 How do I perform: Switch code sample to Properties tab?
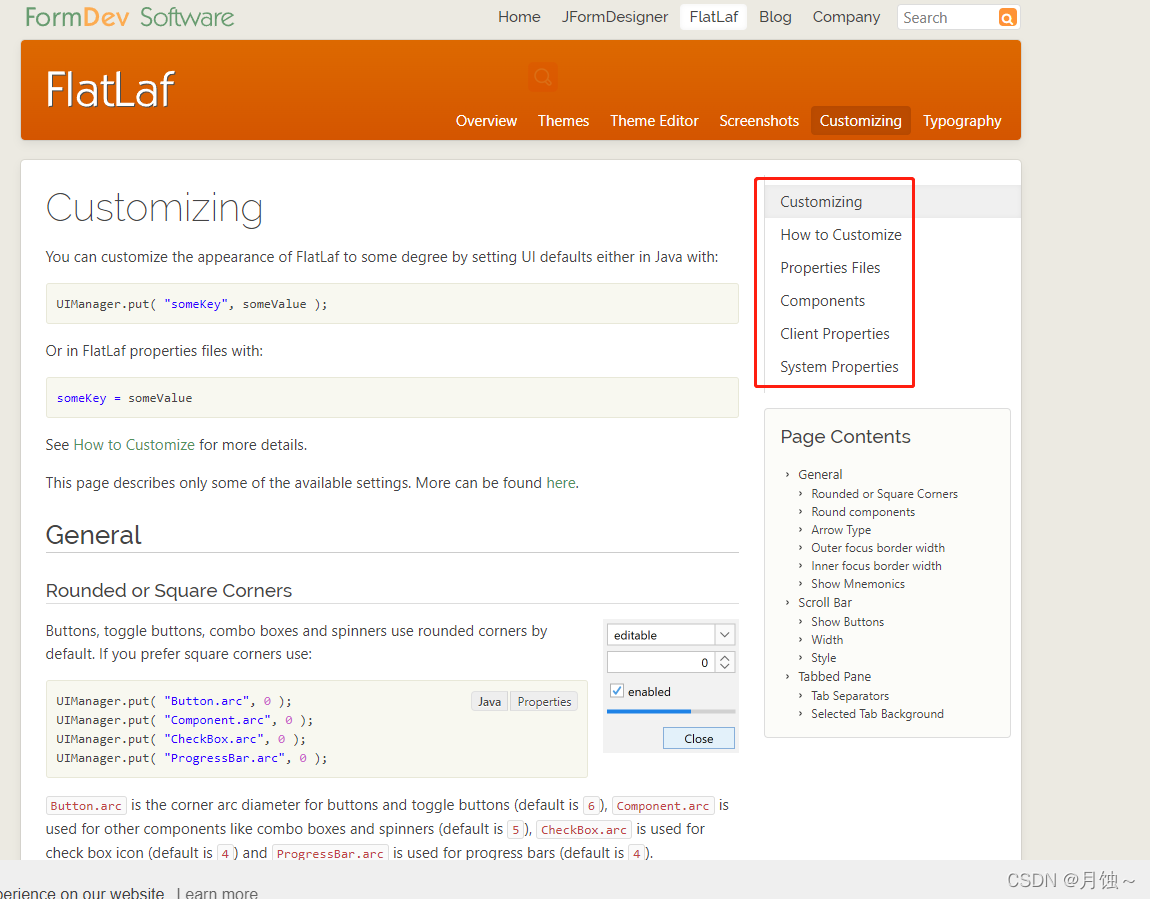544,702
